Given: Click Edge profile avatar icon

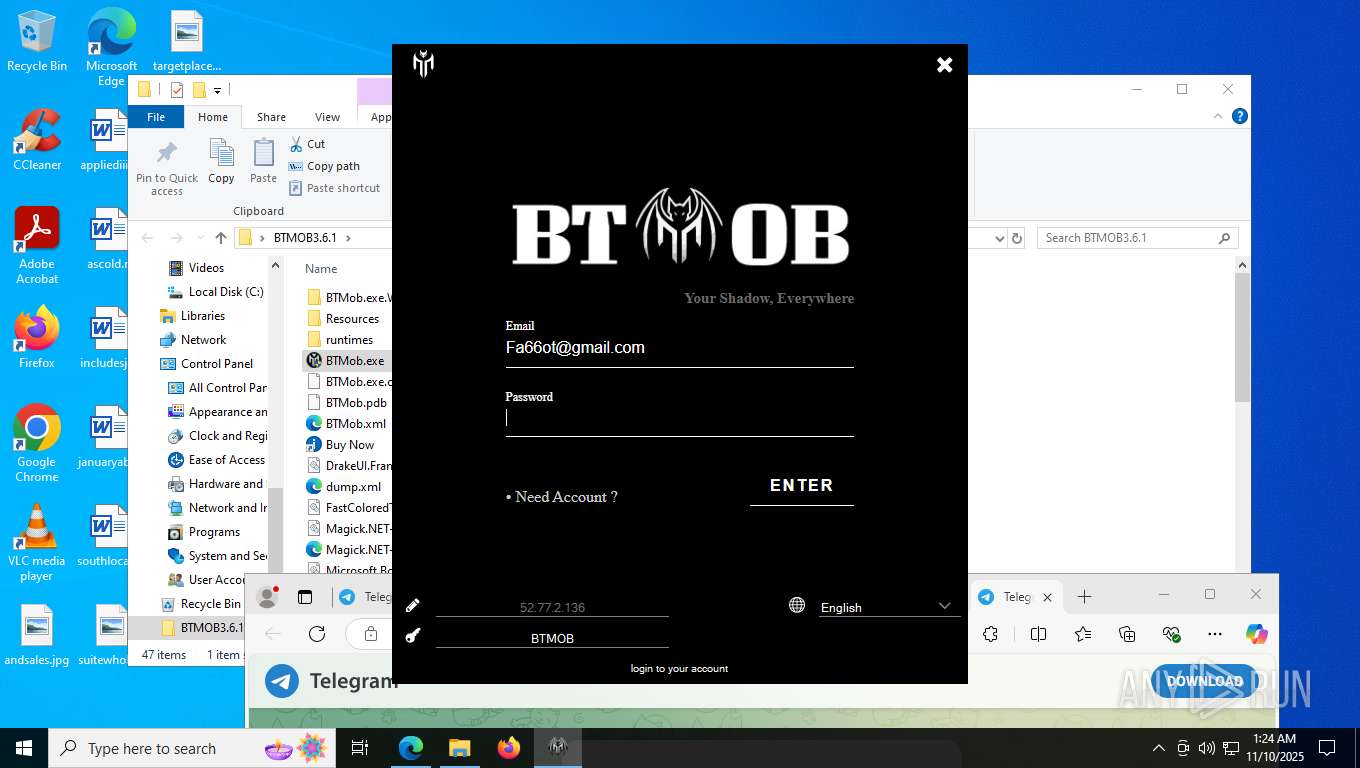Looking at the screenshot, I should [x=267, y=597].
